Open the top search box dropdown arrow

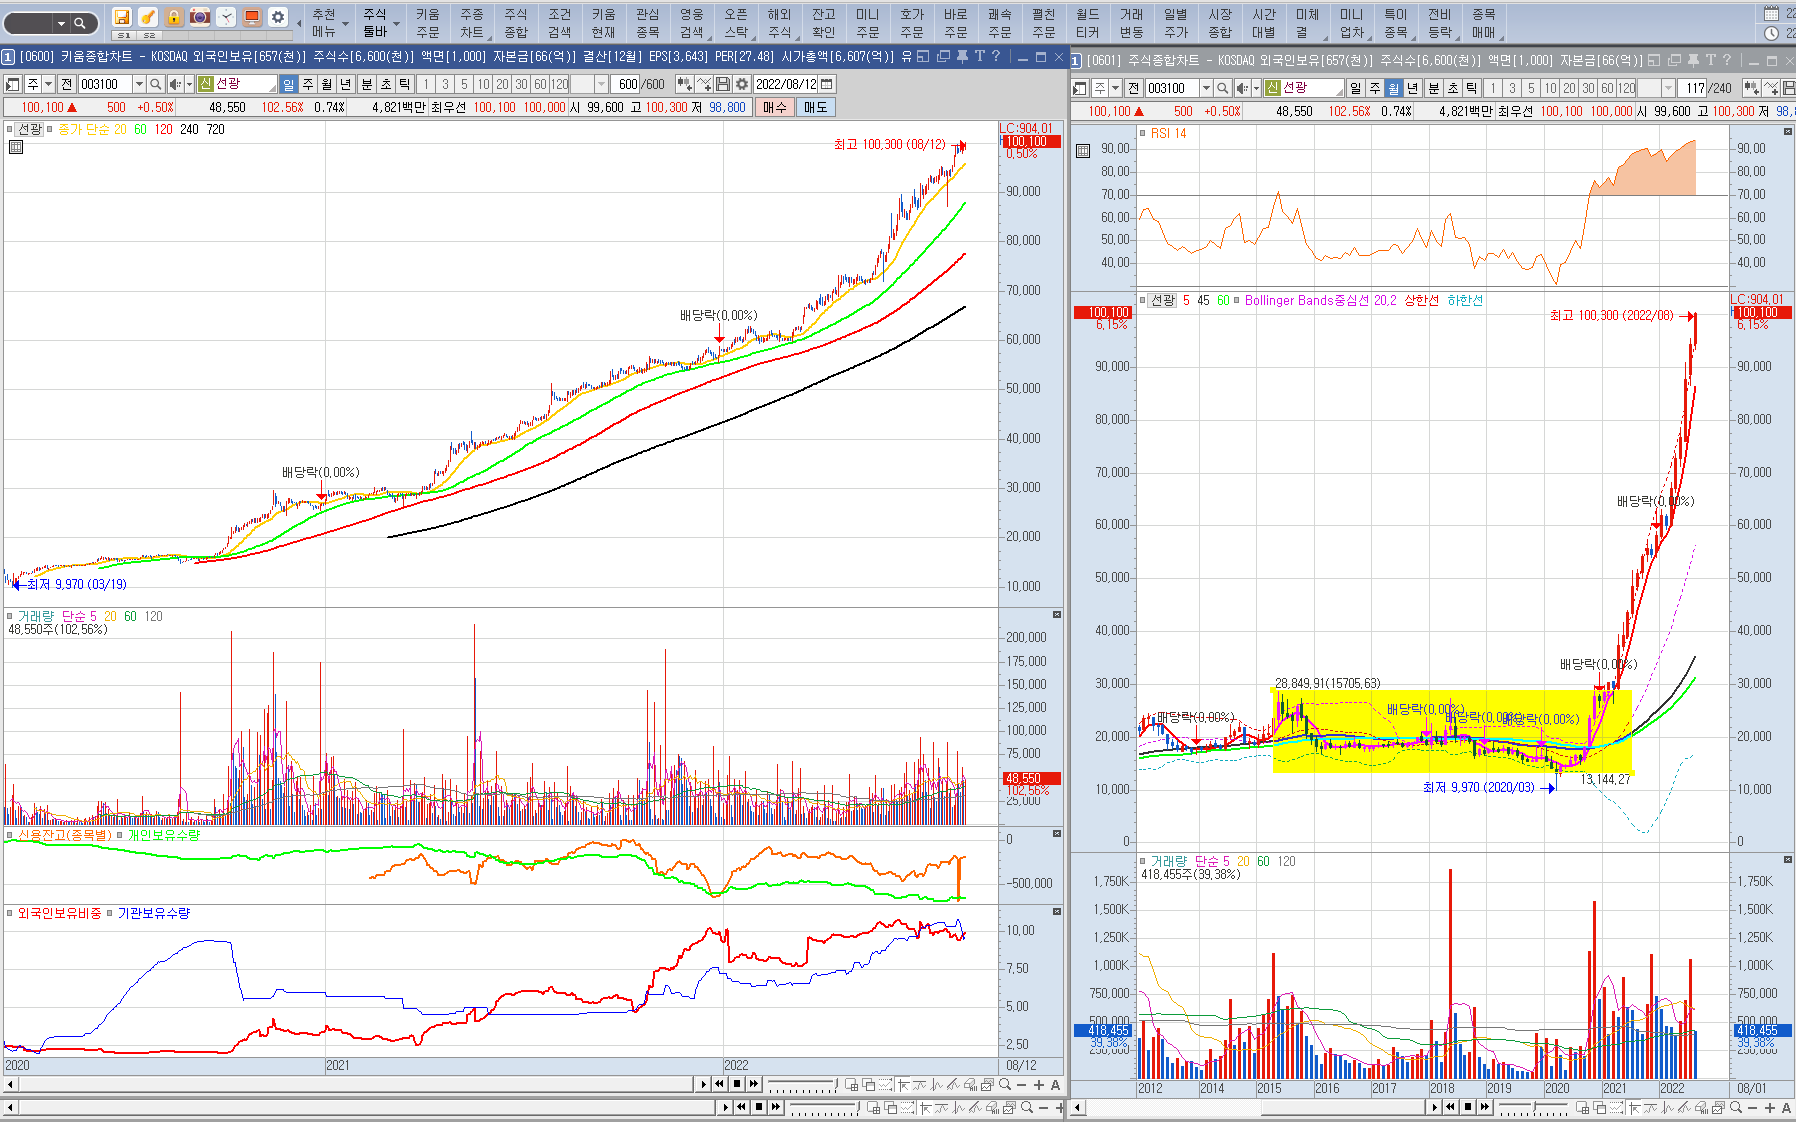pos(61,23)
